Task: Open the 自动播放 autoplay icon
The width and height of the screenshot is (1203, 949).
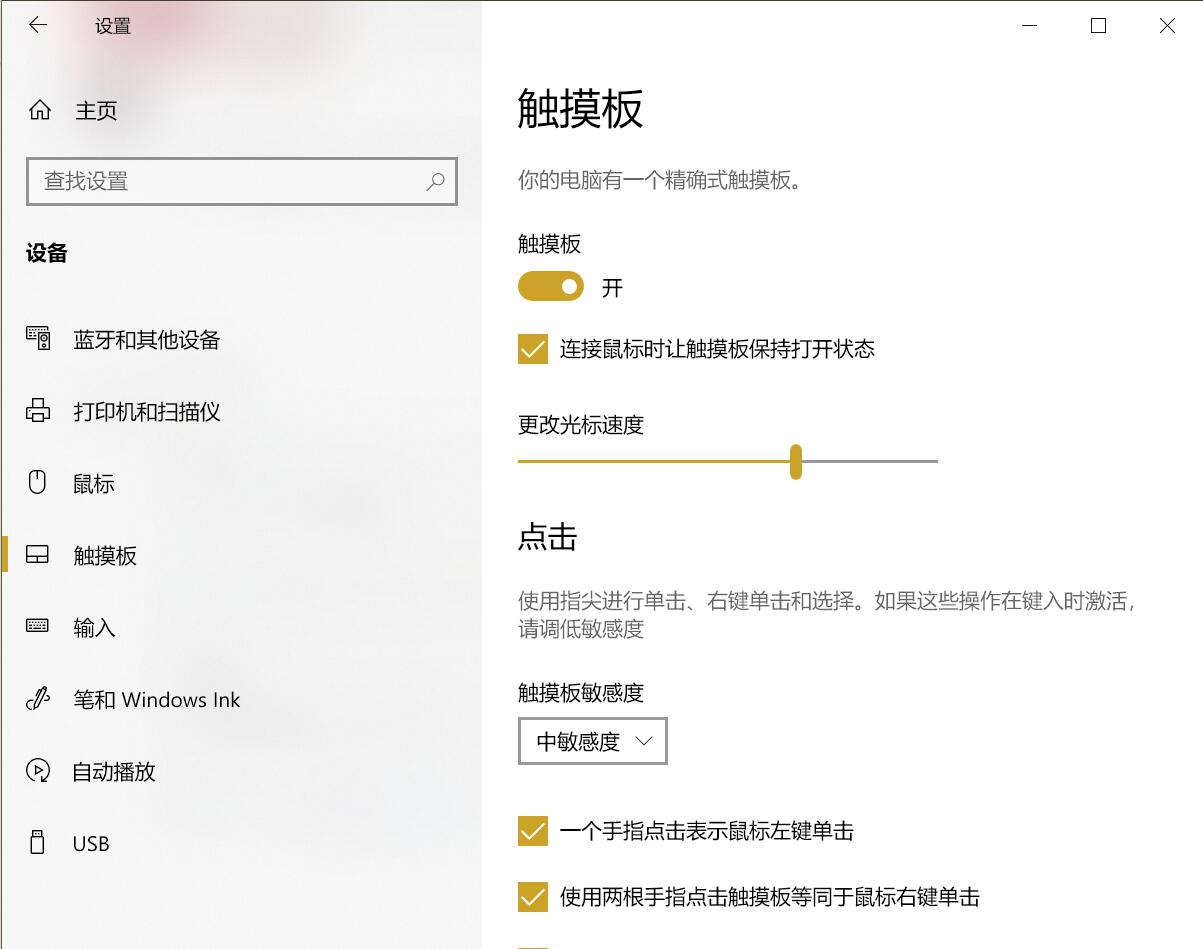Action: click(38, 771)
